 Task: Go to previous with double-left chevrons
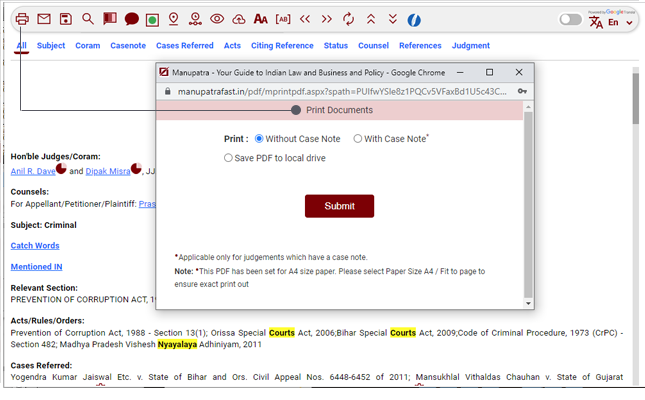[x=305, y=19]
